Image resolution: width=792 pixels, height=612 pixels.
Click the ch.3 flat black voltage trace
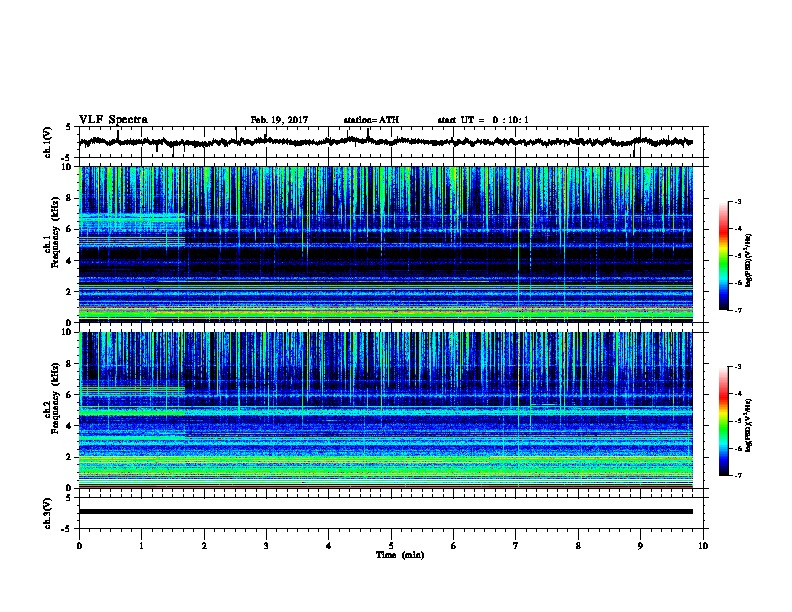click(x=385, y=512)
